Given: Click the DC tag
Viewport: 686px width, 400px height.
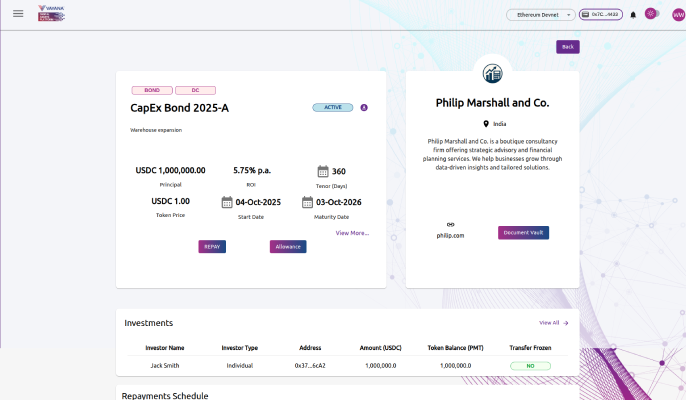Looking at the screenshot, I should pos(195,90).
